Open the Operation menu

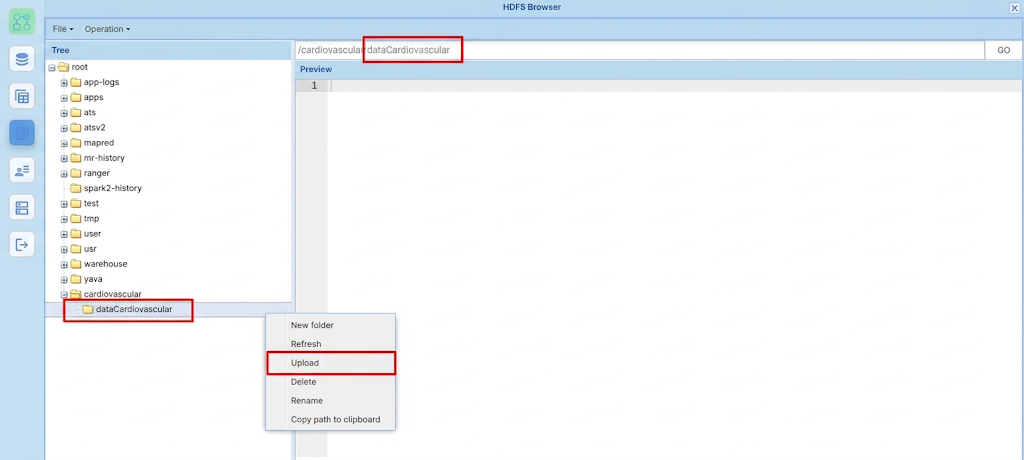click(107, 29)
